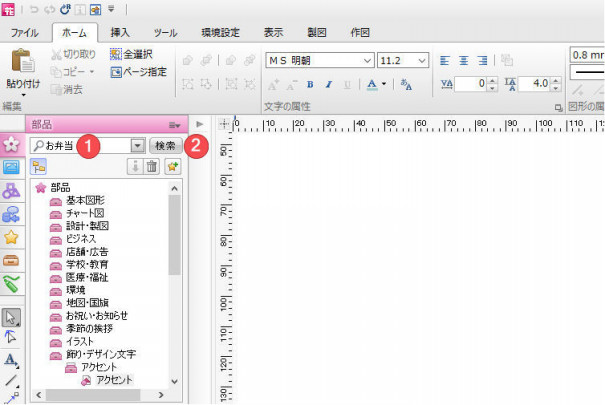Click the 貼り付け (paste) icon
Image resolution: width=605 pixels, height=405 pixels.
point(21,63)
